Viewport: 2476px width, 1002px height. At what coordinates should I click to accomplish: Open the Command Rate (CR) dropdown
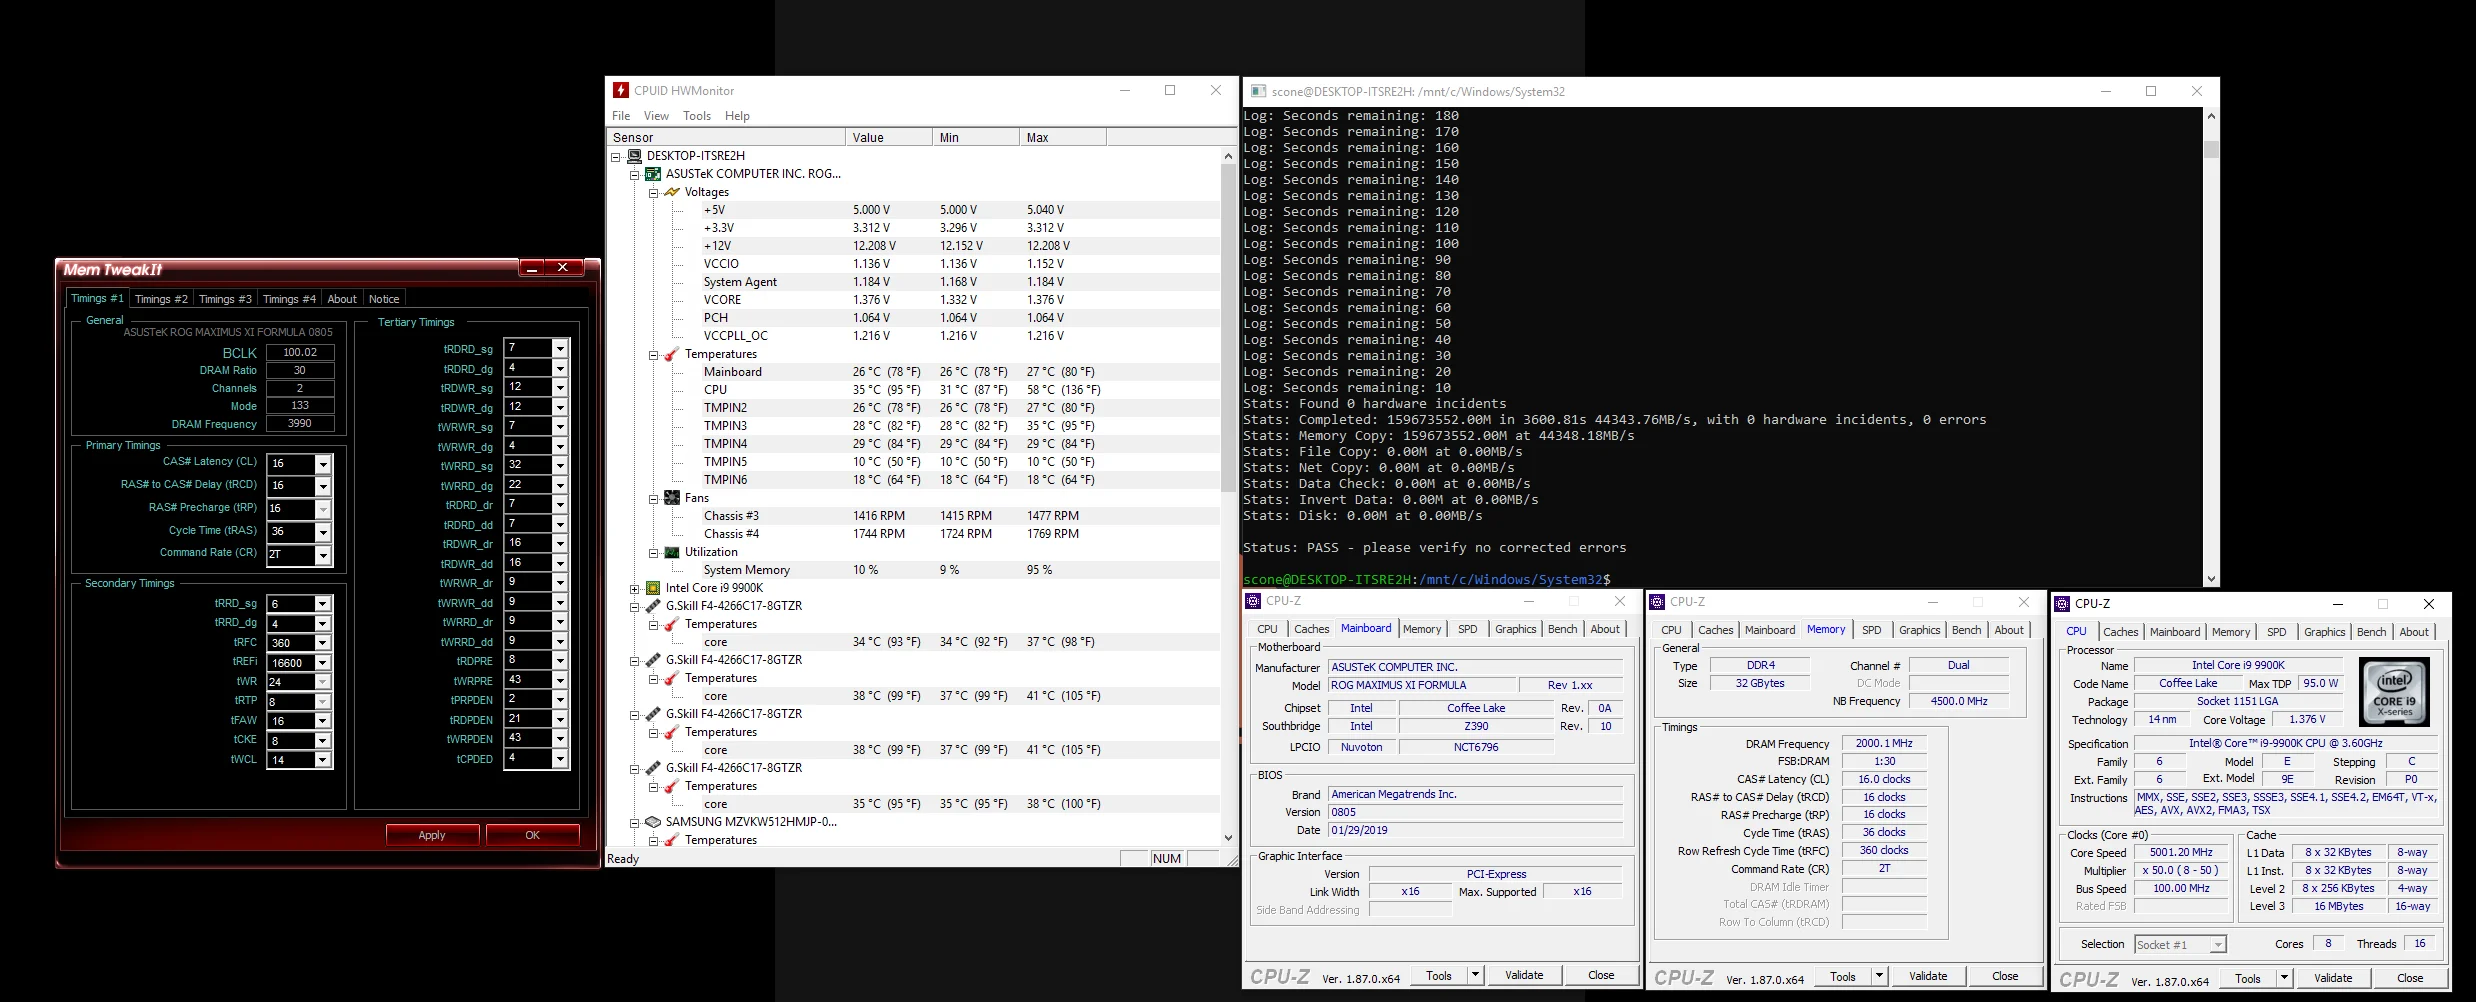click(x=323, y=555)
